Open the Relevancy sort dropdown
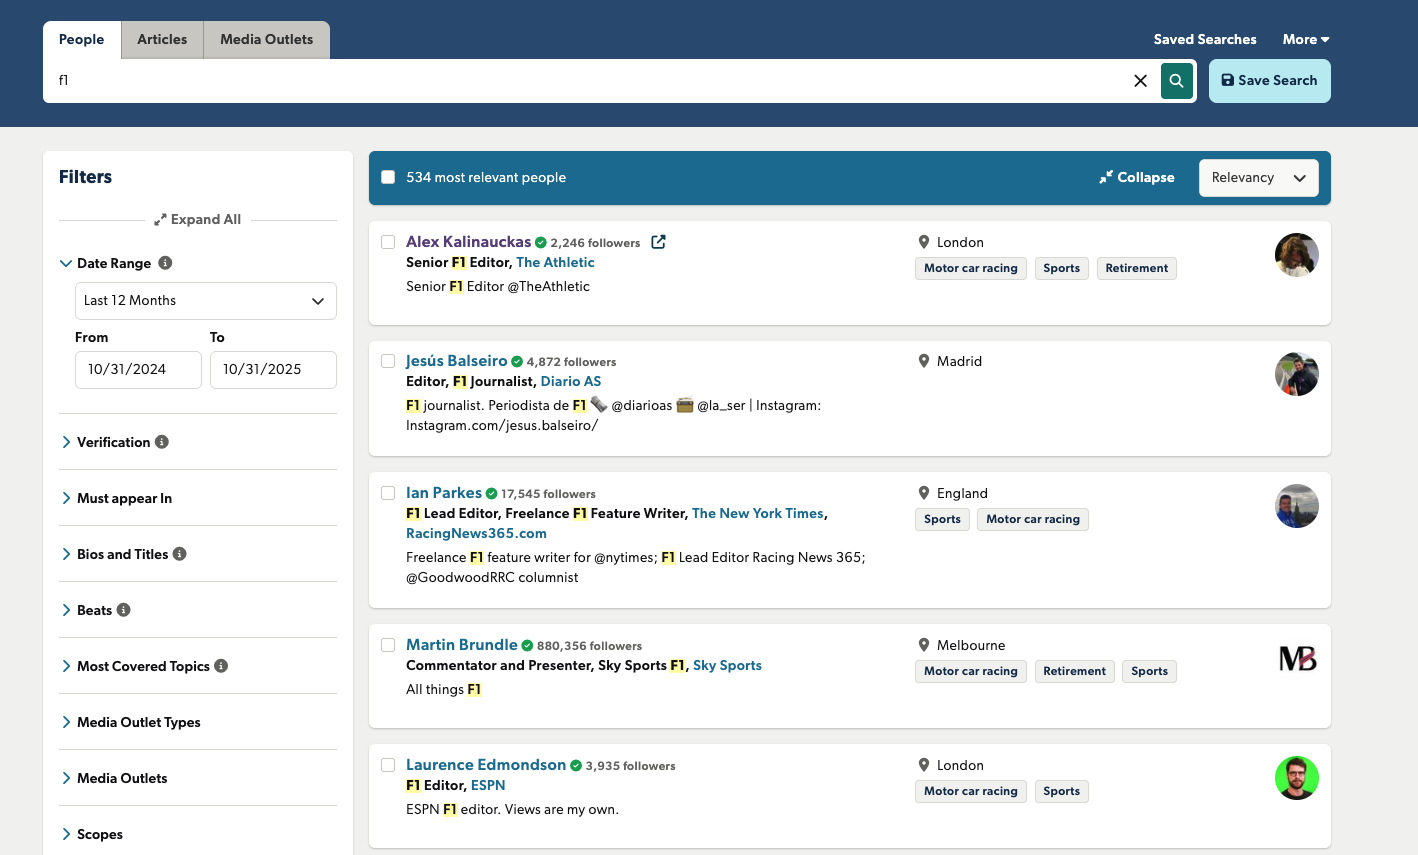Viewport: 1418px width, 855px height. (x=1258, y=178)
